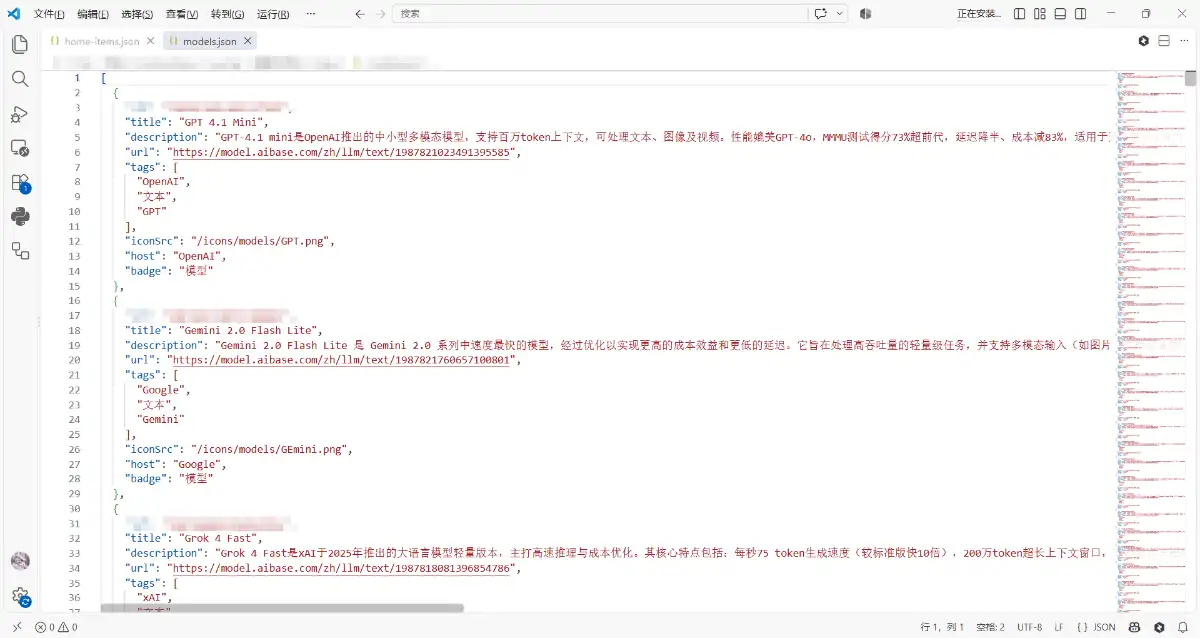Viewport: 1200px width, 638px height.
Task: Open the bottom activity bar view icon above account
Action: [19, 250]
